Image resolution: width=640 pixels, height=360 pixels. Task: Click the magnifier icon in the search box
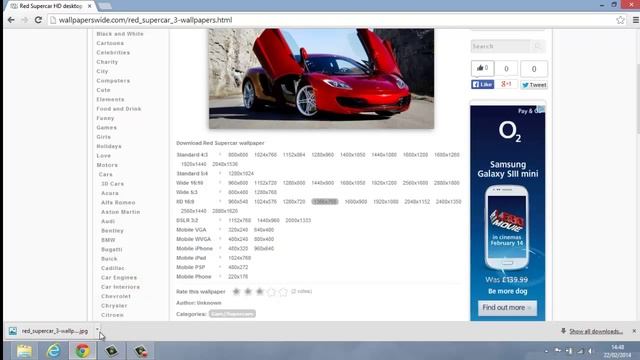[538, 46]
